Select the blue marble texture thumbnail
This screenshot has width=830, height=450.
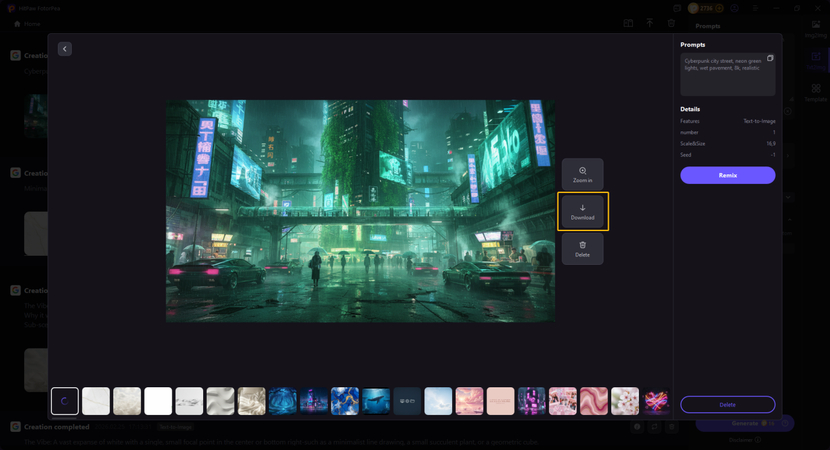(345, 401)
